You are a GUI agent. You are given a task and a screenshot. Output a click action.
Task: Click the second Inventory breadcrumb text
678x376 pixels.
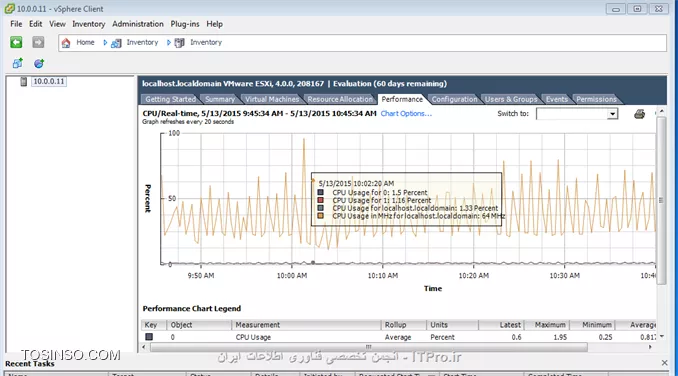(206, 42)
